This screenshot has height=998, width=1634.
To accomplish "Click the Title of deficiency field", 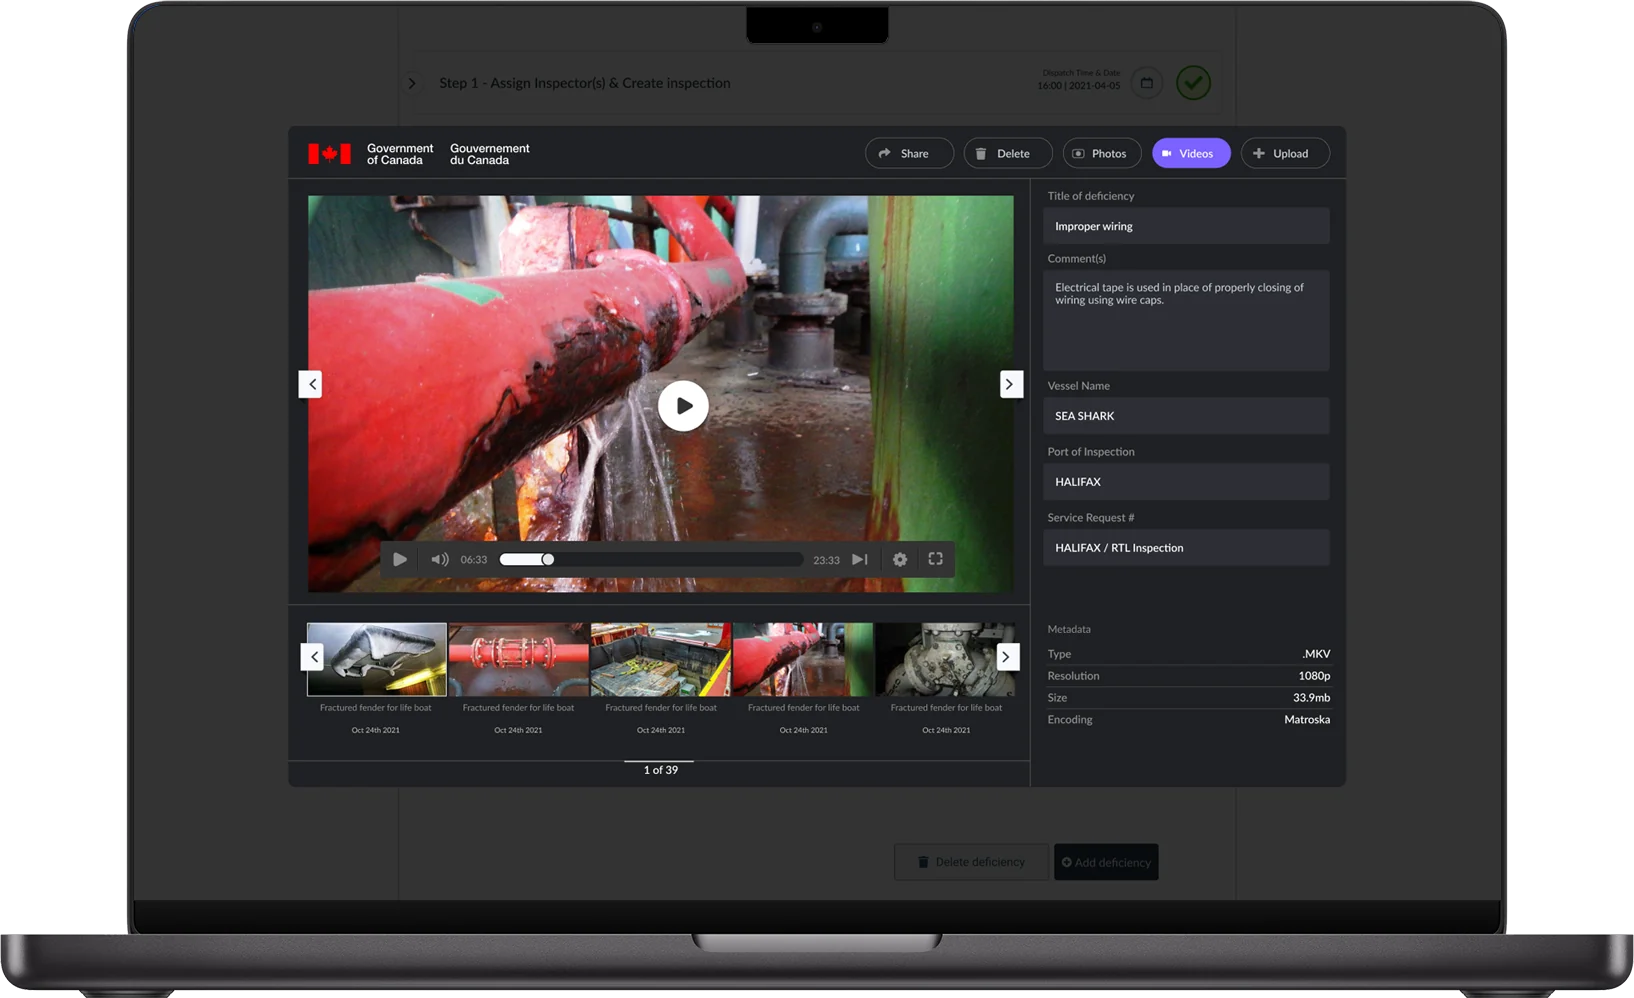I will coord(1186,226).
